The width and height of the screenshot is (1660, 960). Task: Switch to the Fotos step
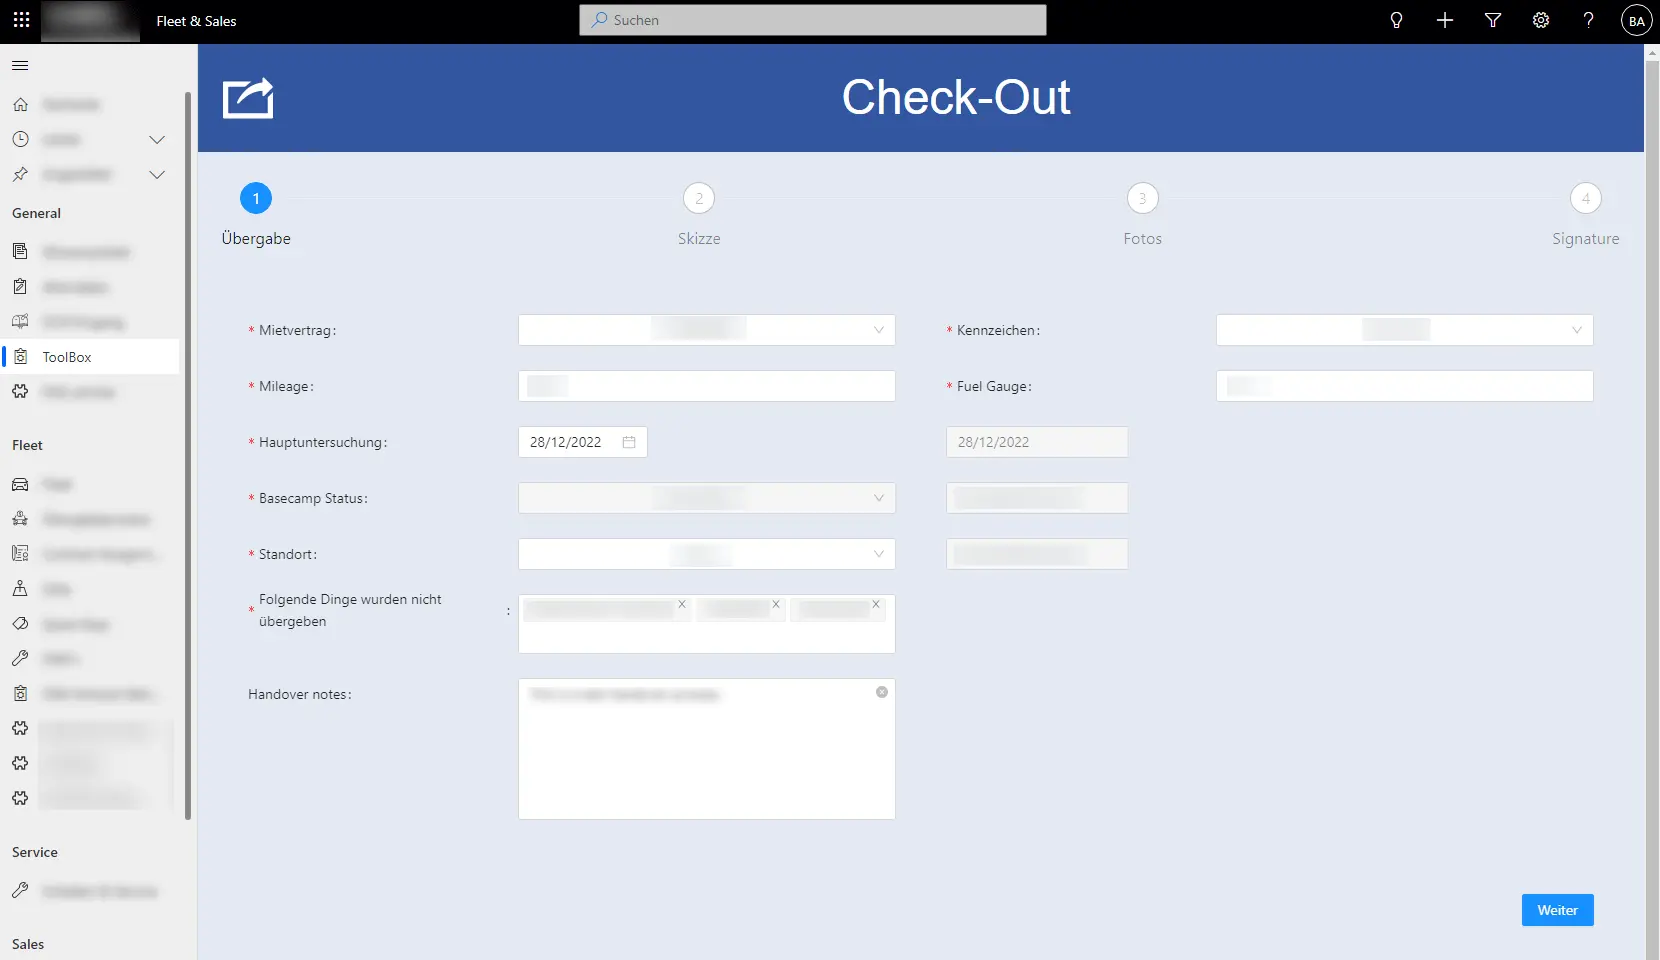click(x=1143, y=198)
